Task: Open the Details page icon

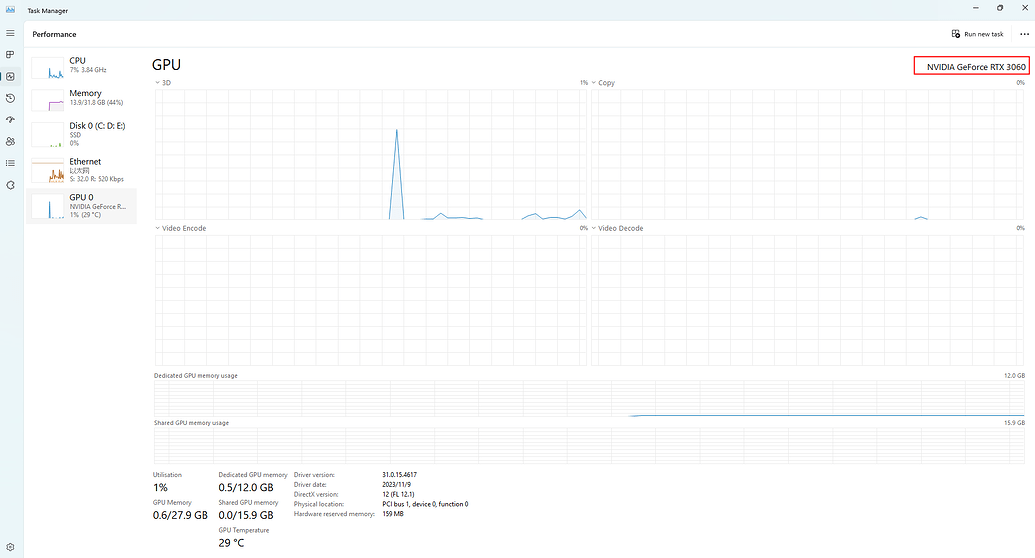Action: coord(10,163)
